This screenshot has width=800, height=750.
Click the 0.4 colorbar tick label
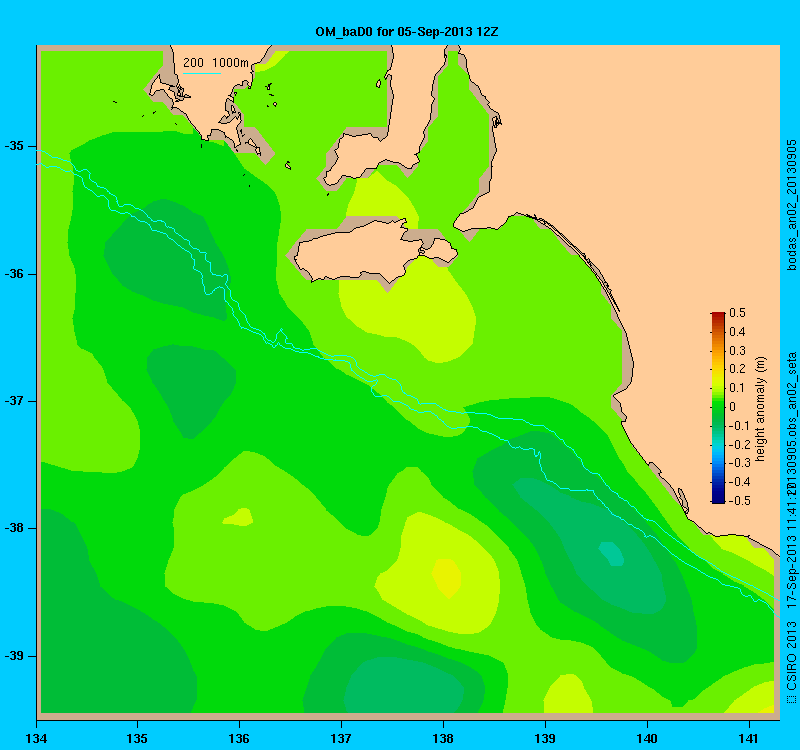tap(737, 332)
